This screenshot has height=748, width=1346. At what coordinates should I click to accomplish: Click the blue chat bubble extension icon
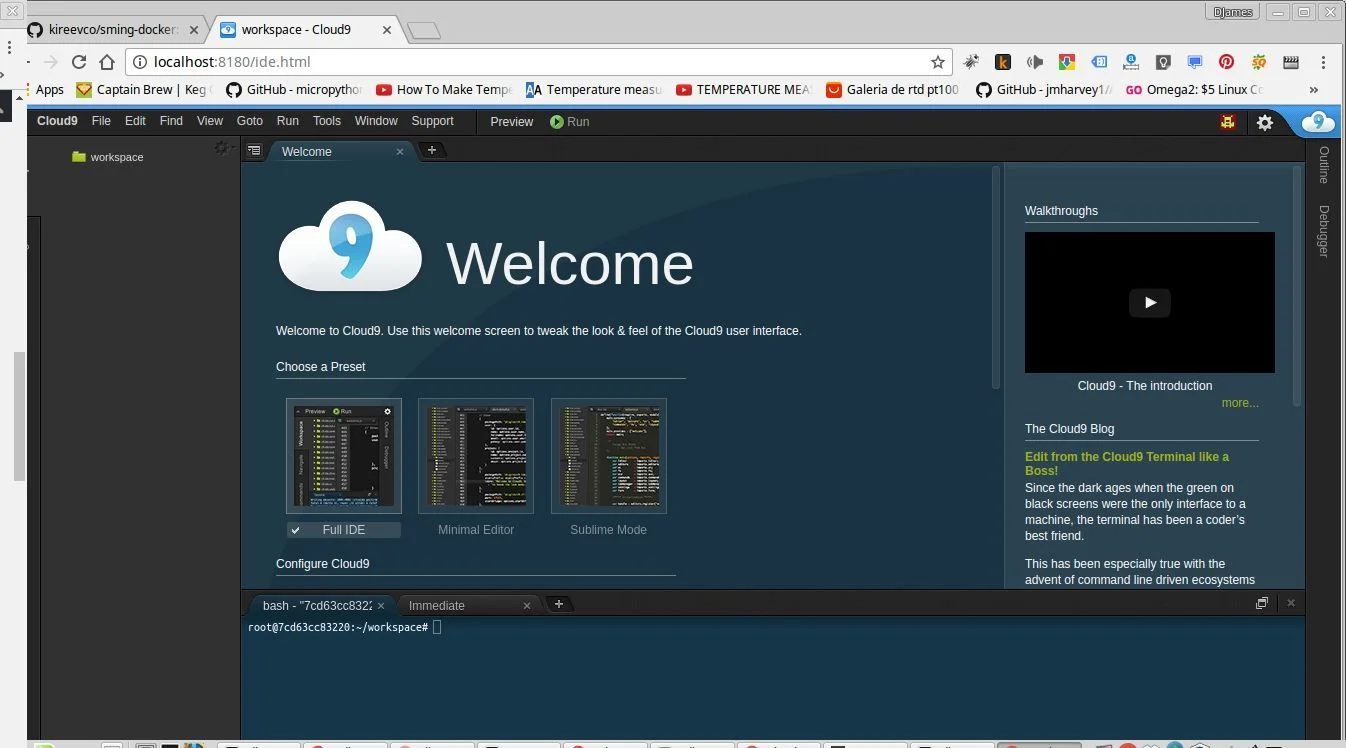[x=1195, y=62]
